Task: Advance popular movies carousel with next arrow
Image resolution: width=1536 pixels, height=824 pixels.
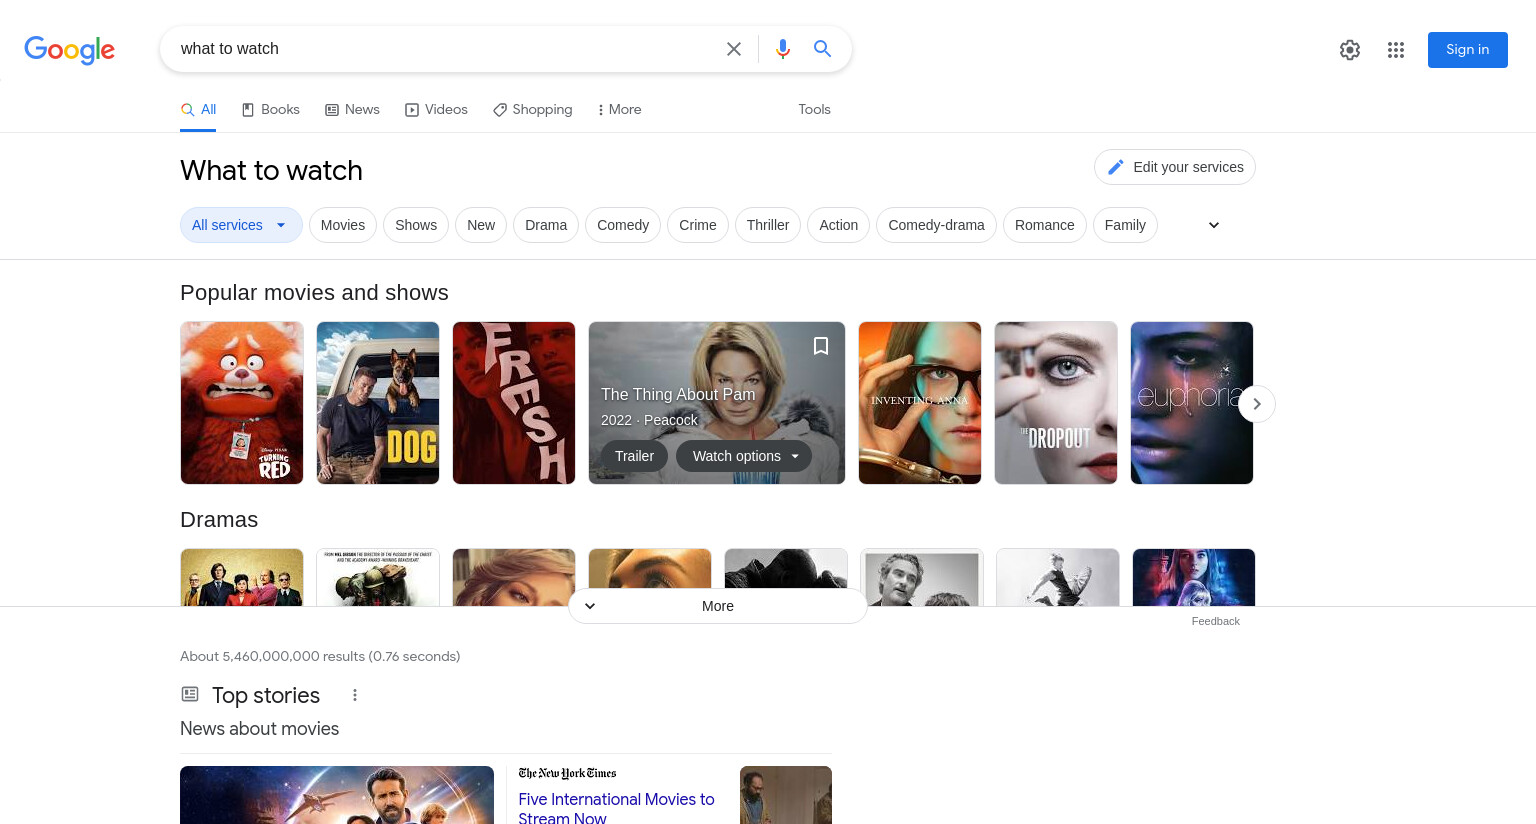Action: pyautogui.click(x=1257, y=404)
